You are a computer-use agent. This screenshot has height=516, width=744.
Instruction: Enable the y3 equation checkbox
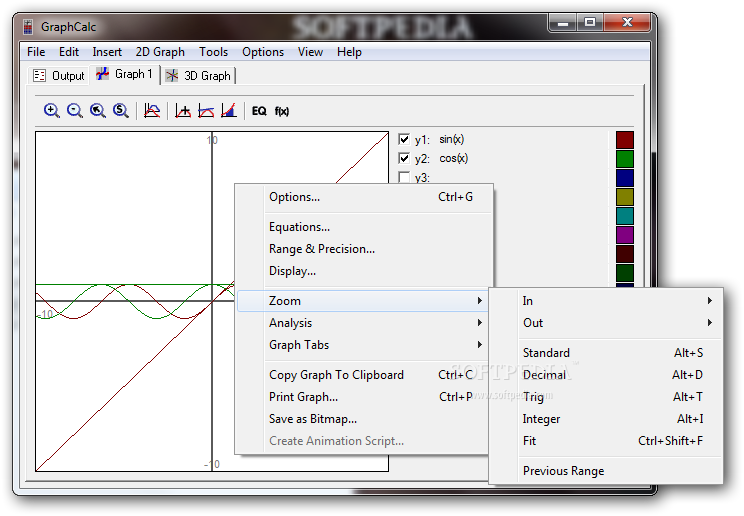[x=404, y=177]
